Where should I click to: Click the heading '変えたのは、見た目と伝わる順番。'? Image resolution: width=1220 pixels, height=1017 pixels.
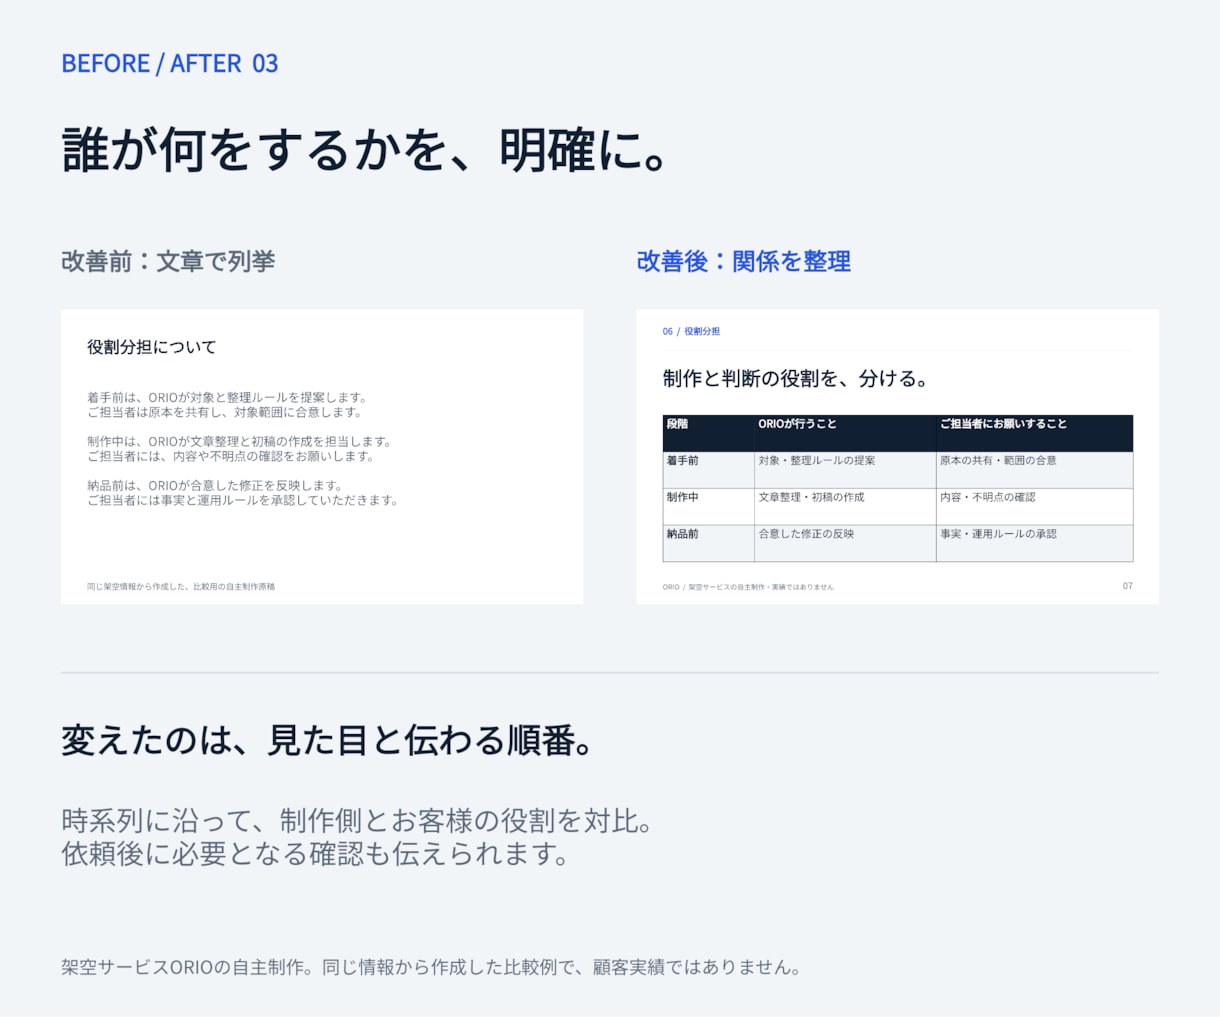[328, 741]
